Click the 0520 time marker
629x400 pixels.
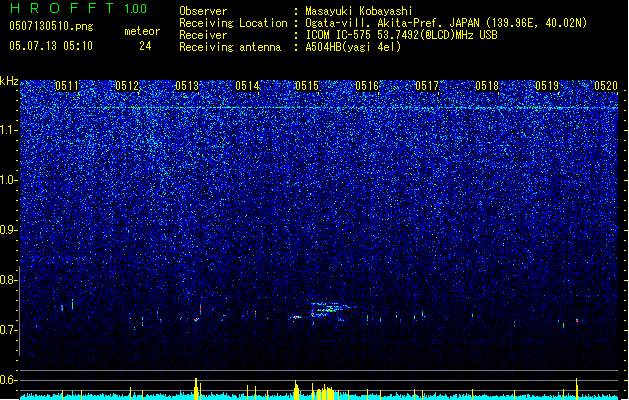[x=606, y=86]
